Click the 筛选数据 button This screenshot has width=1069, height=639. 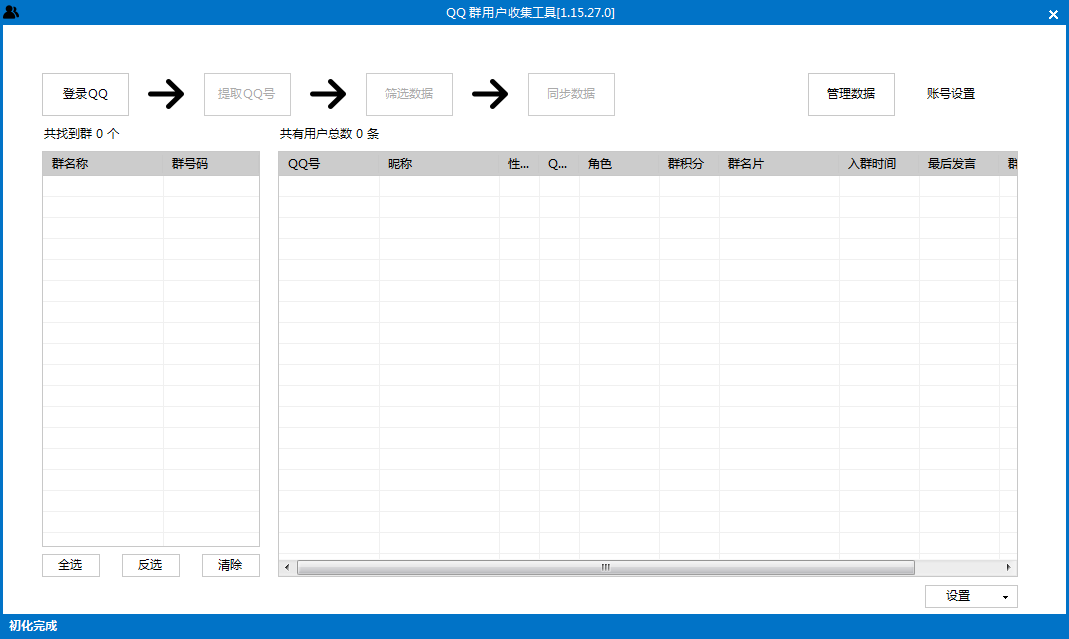pyautogui.click(x=409, y=94)
